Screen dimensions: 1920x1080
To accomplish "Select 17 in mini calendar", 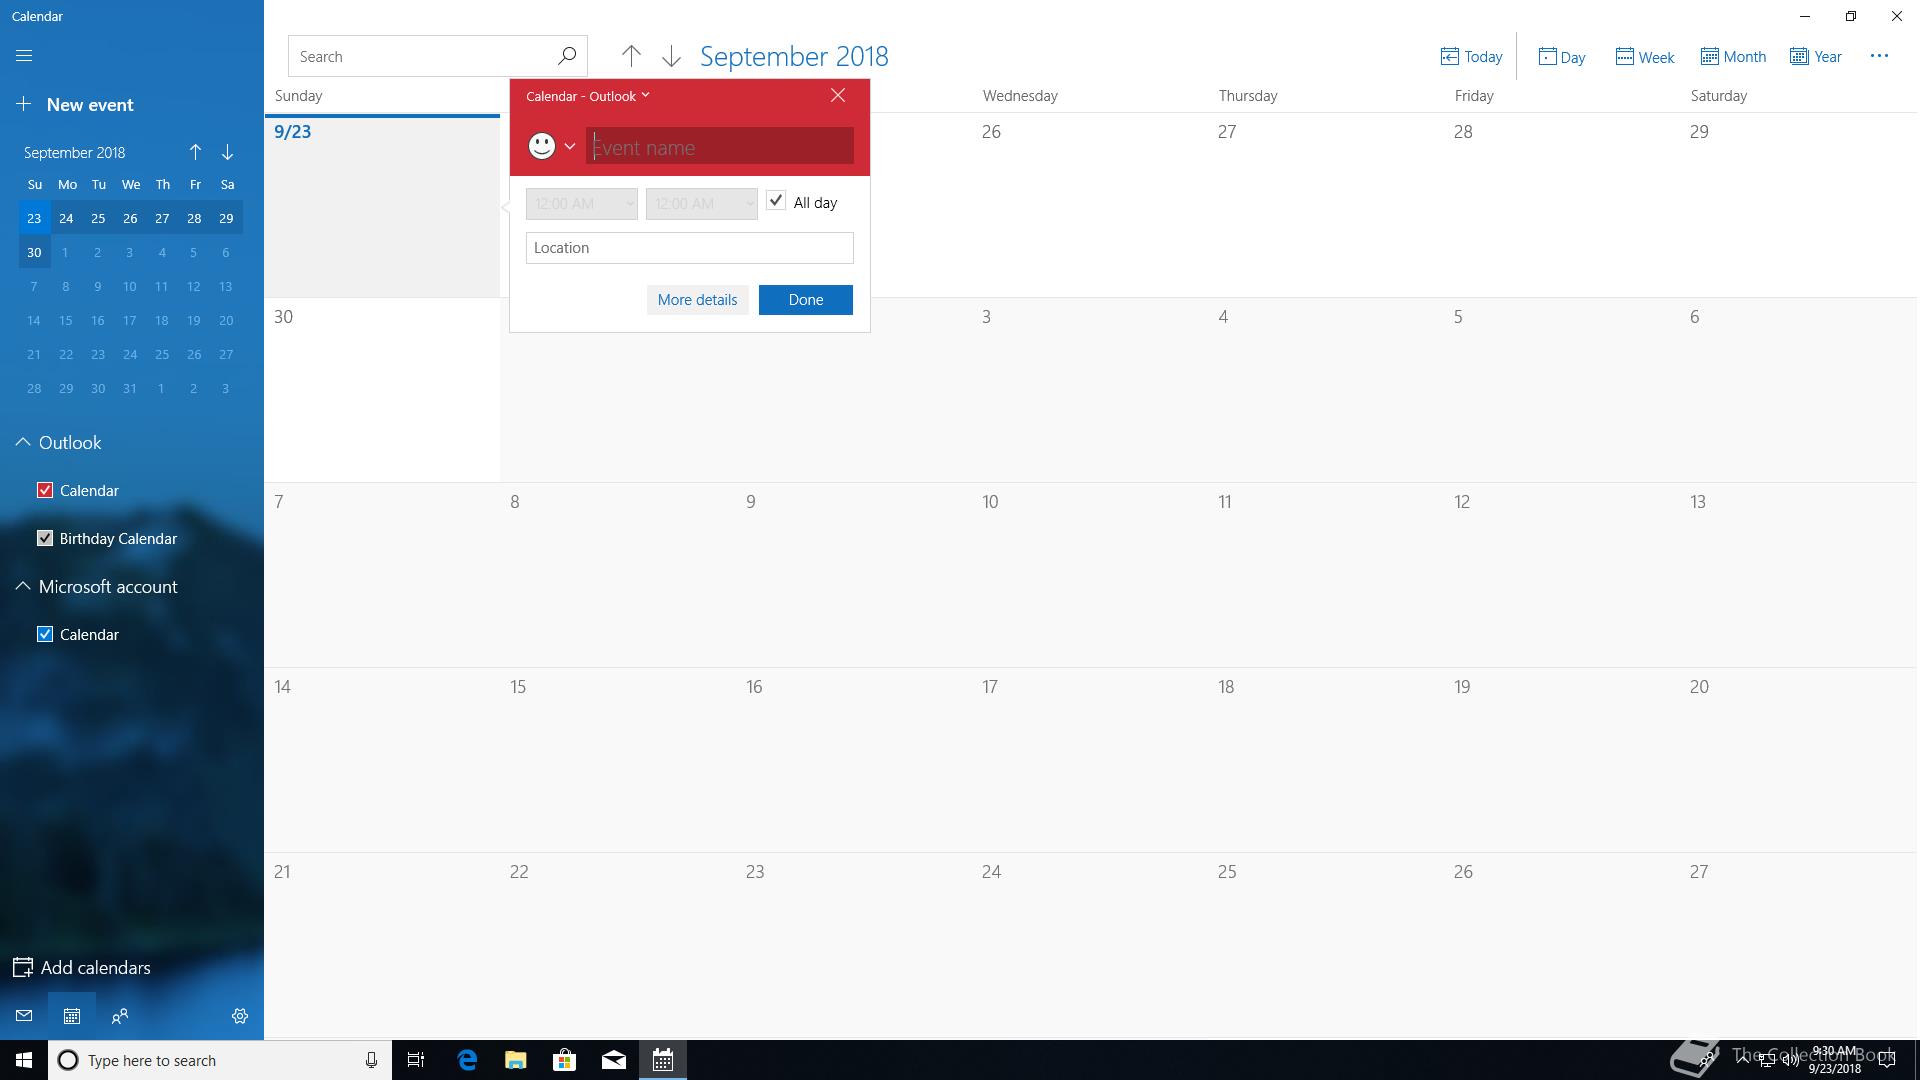I will (130, 320).
